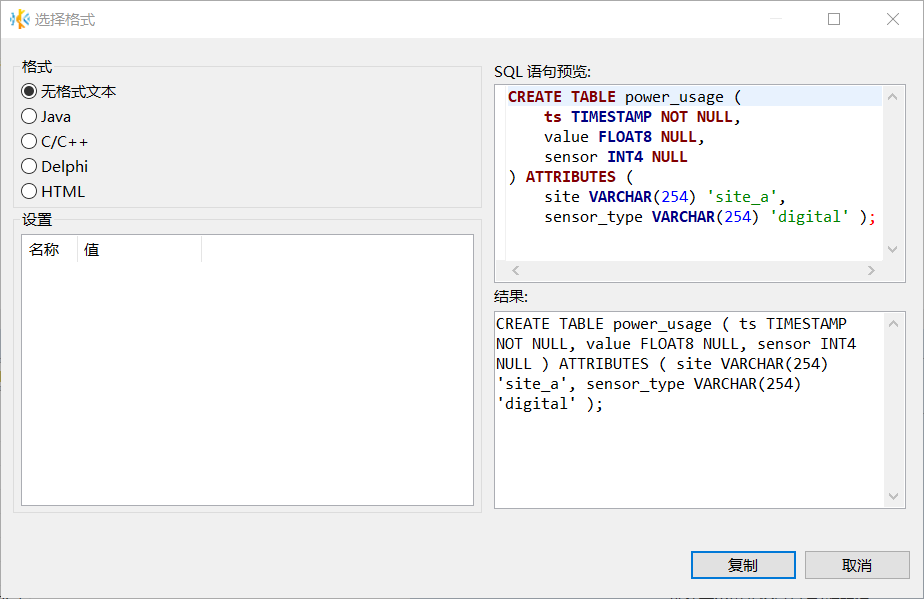This screenshot has width=924, height=599.
Task: Choose the Java format radio button
Action: pyautogui.click(x=29, y=116)
